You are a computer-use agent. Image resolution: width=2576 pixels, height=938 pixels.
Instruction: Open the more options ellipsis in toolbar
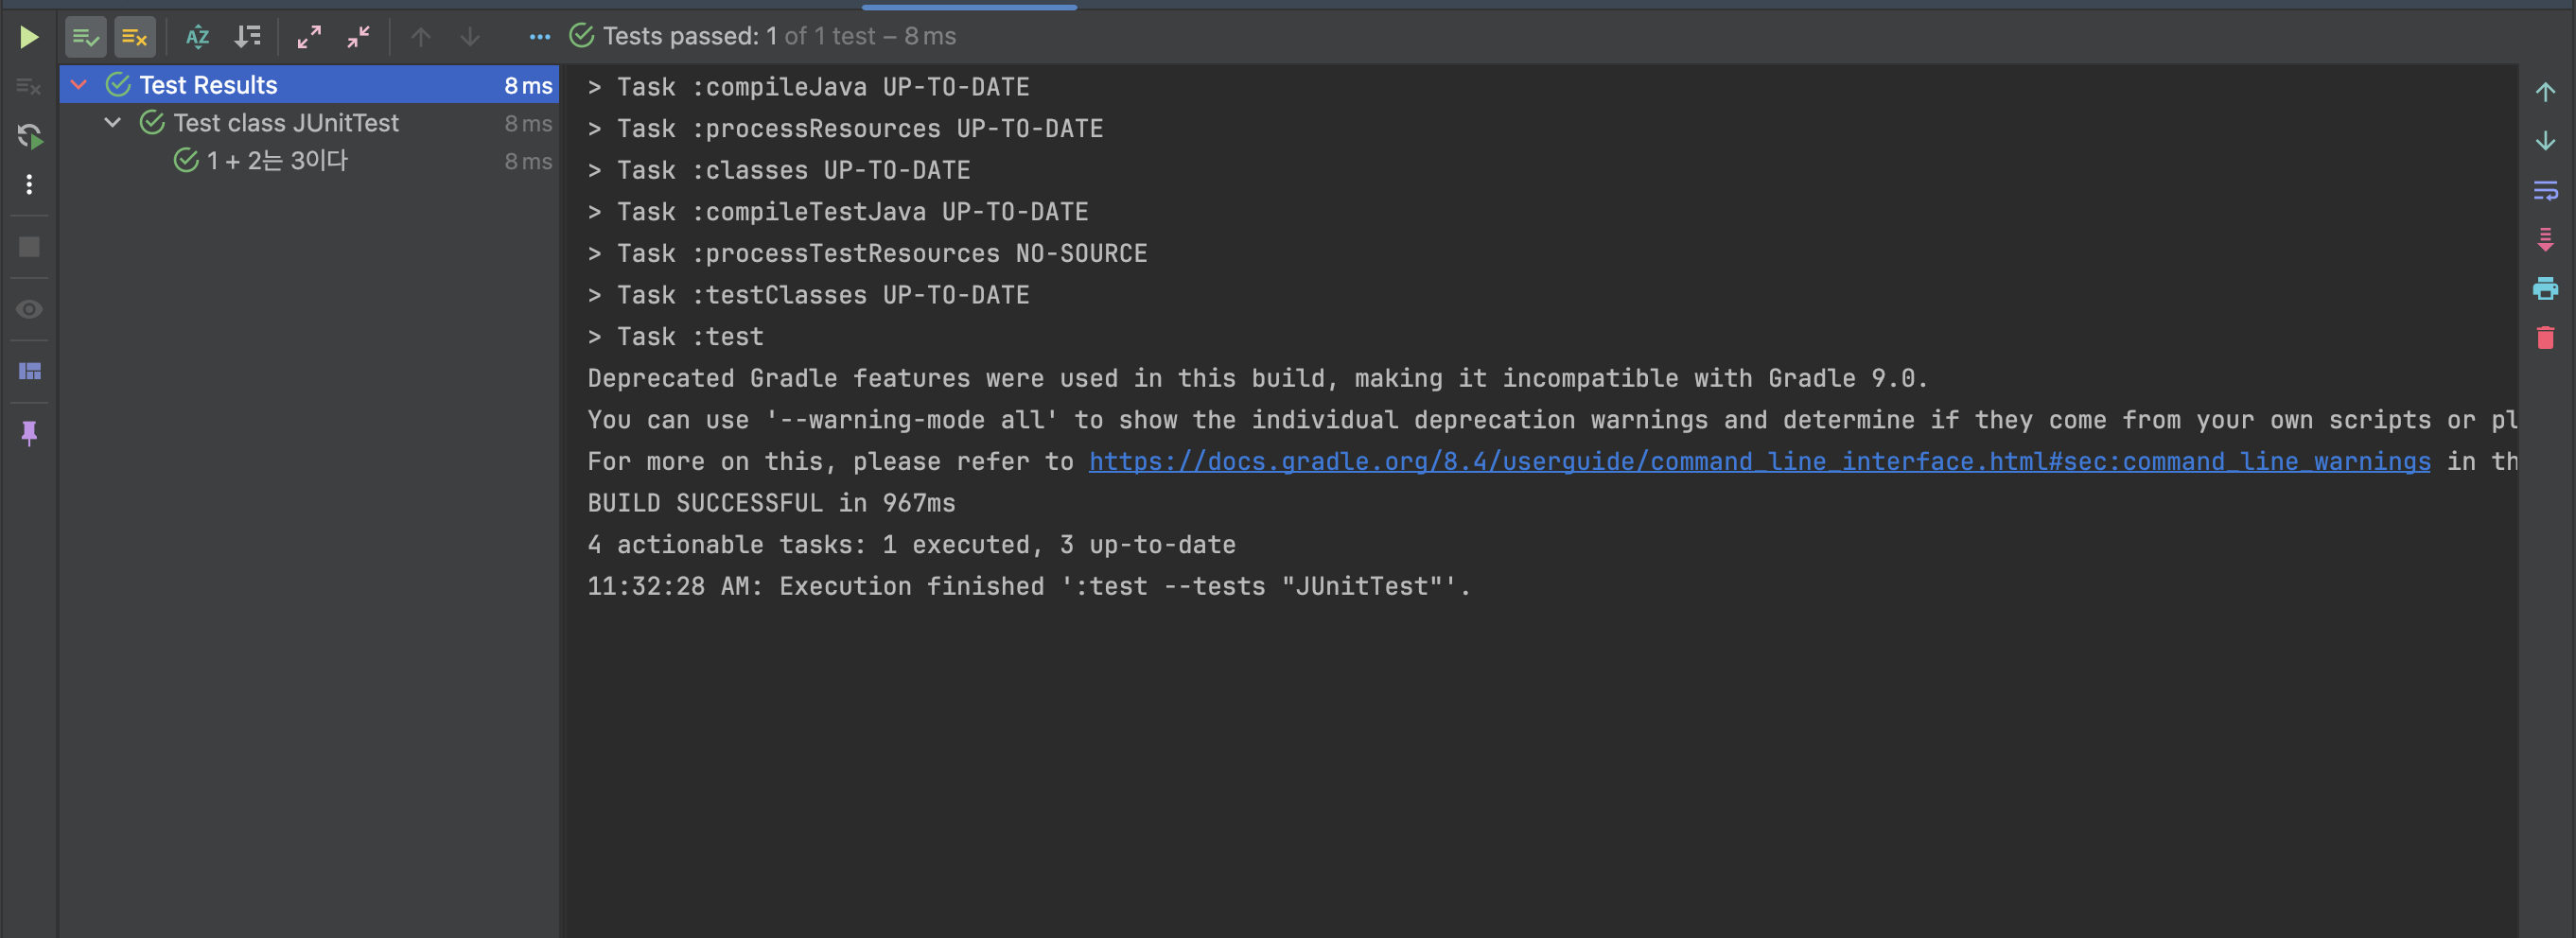tap(539, 37)
